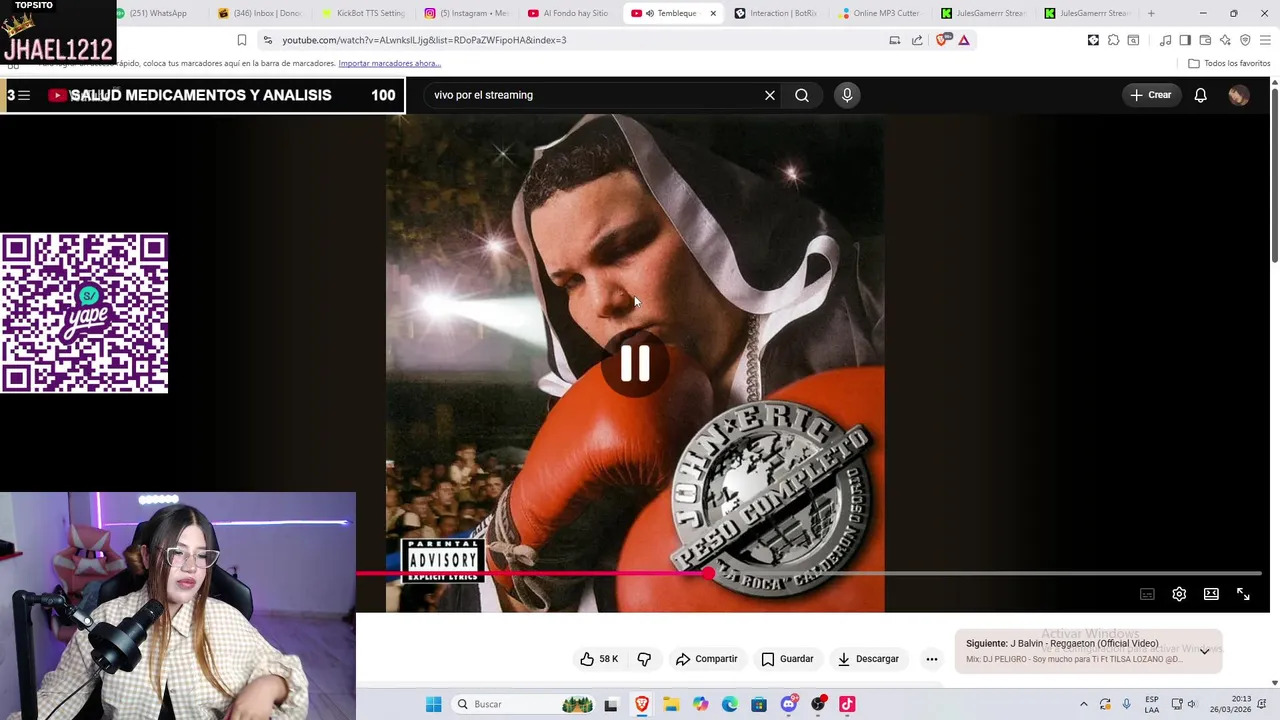Like the video with 58 K thumbs up
This screenshot has height=720, width=1280.
(x=599, y=659)
